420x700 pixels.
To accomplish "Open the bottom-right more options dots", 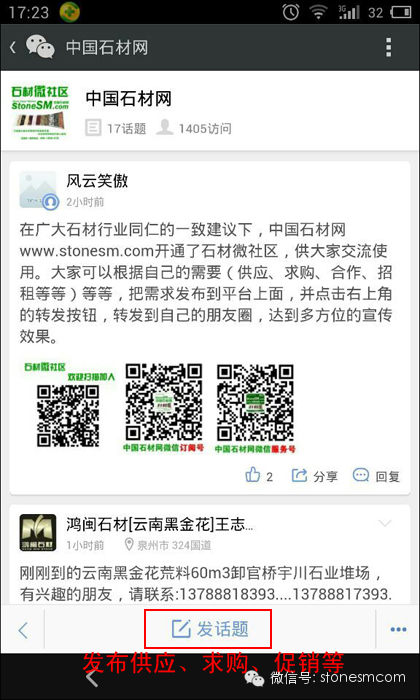I will [x=398, y=629].
